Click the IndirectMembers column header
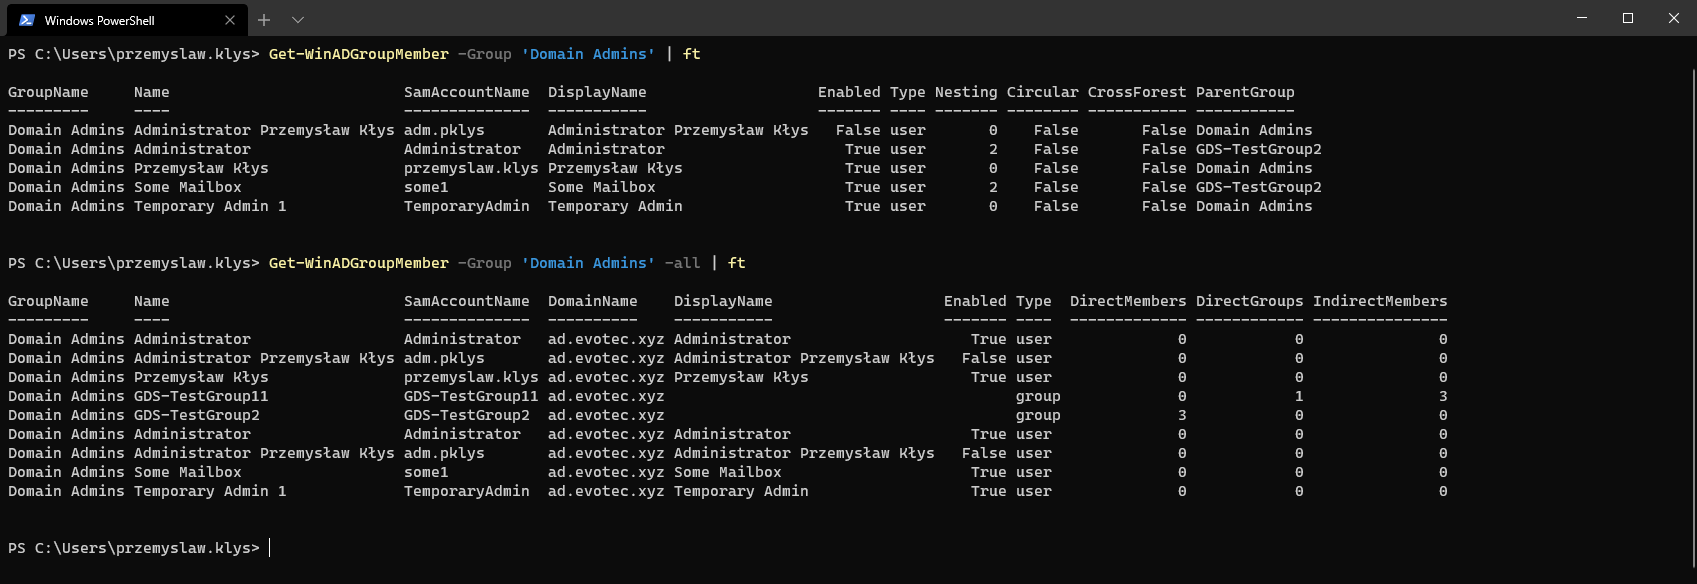 point(1380,301)
